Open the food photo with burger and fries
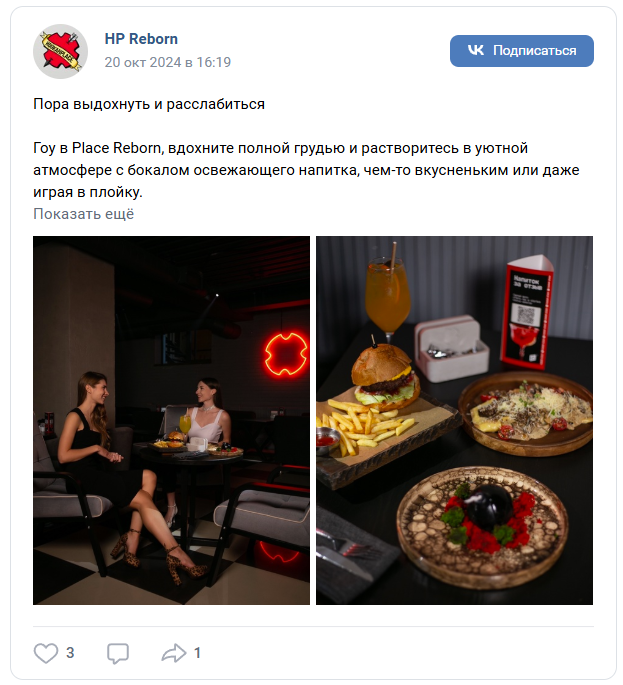 (x=454, y=420)
